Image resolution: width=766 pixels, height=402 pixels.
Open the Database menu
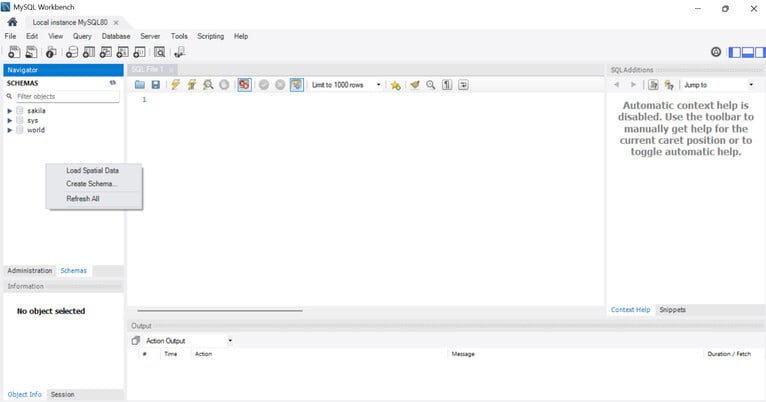coord(116,36)
